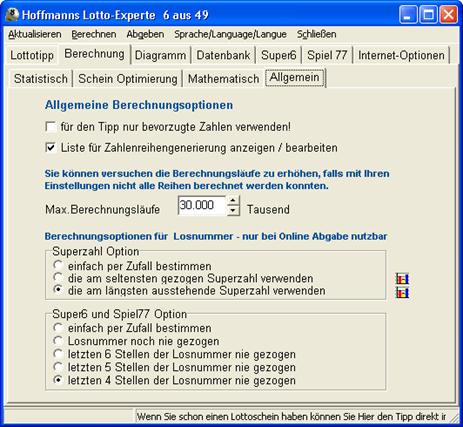The image size is (463, 427).
Task: Decrease Max.Berechnungsläufe with down arrow
Action: tap(233, 210)
